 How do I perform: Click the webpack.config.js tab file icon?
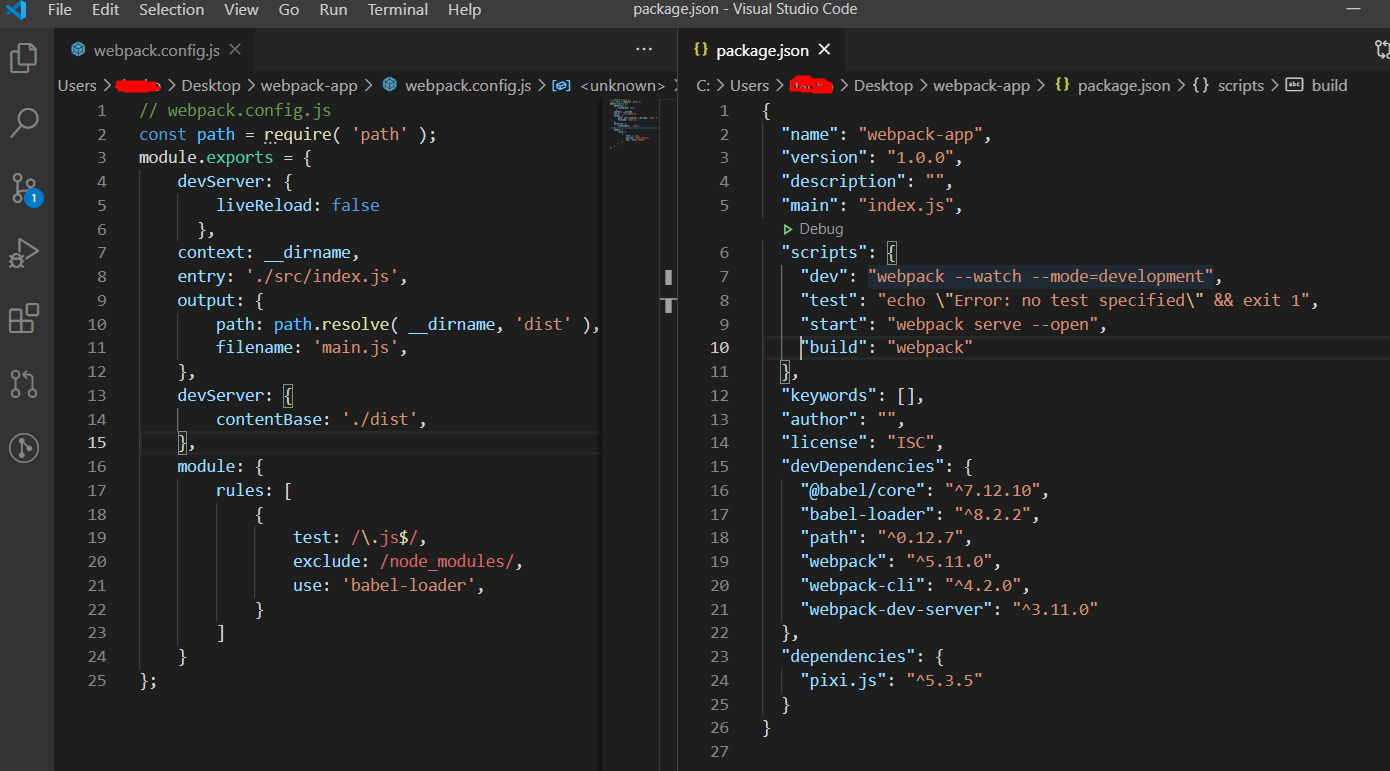pyautogui.click(x=79, y=50)
